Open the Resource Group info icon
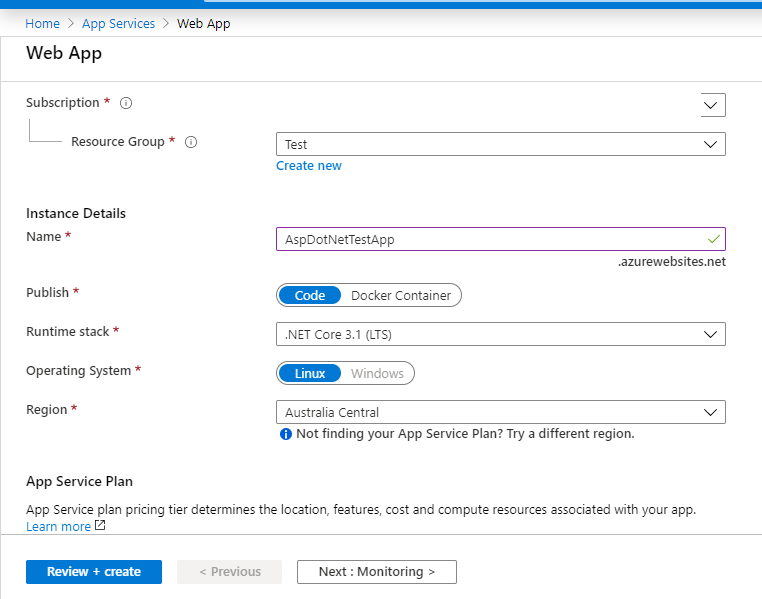Screen dimensions: 762x599 tap(191, 142)
